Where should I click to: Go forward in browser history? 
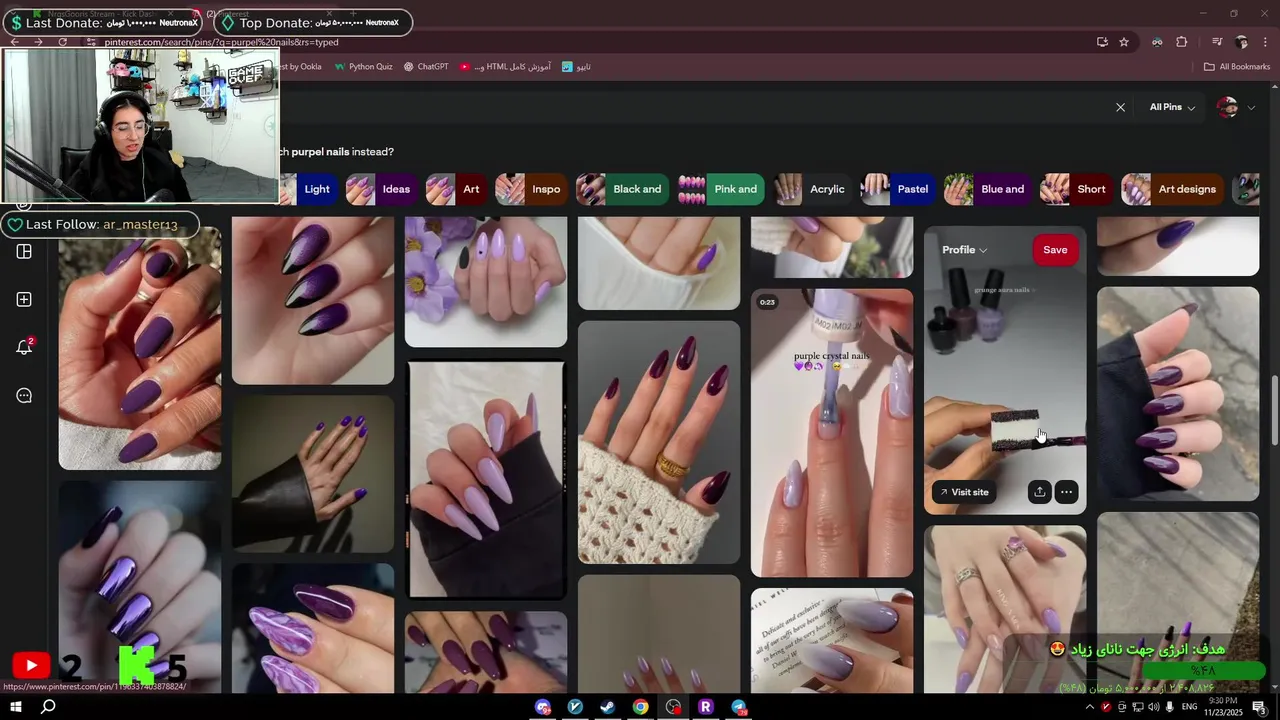(38, 42)
